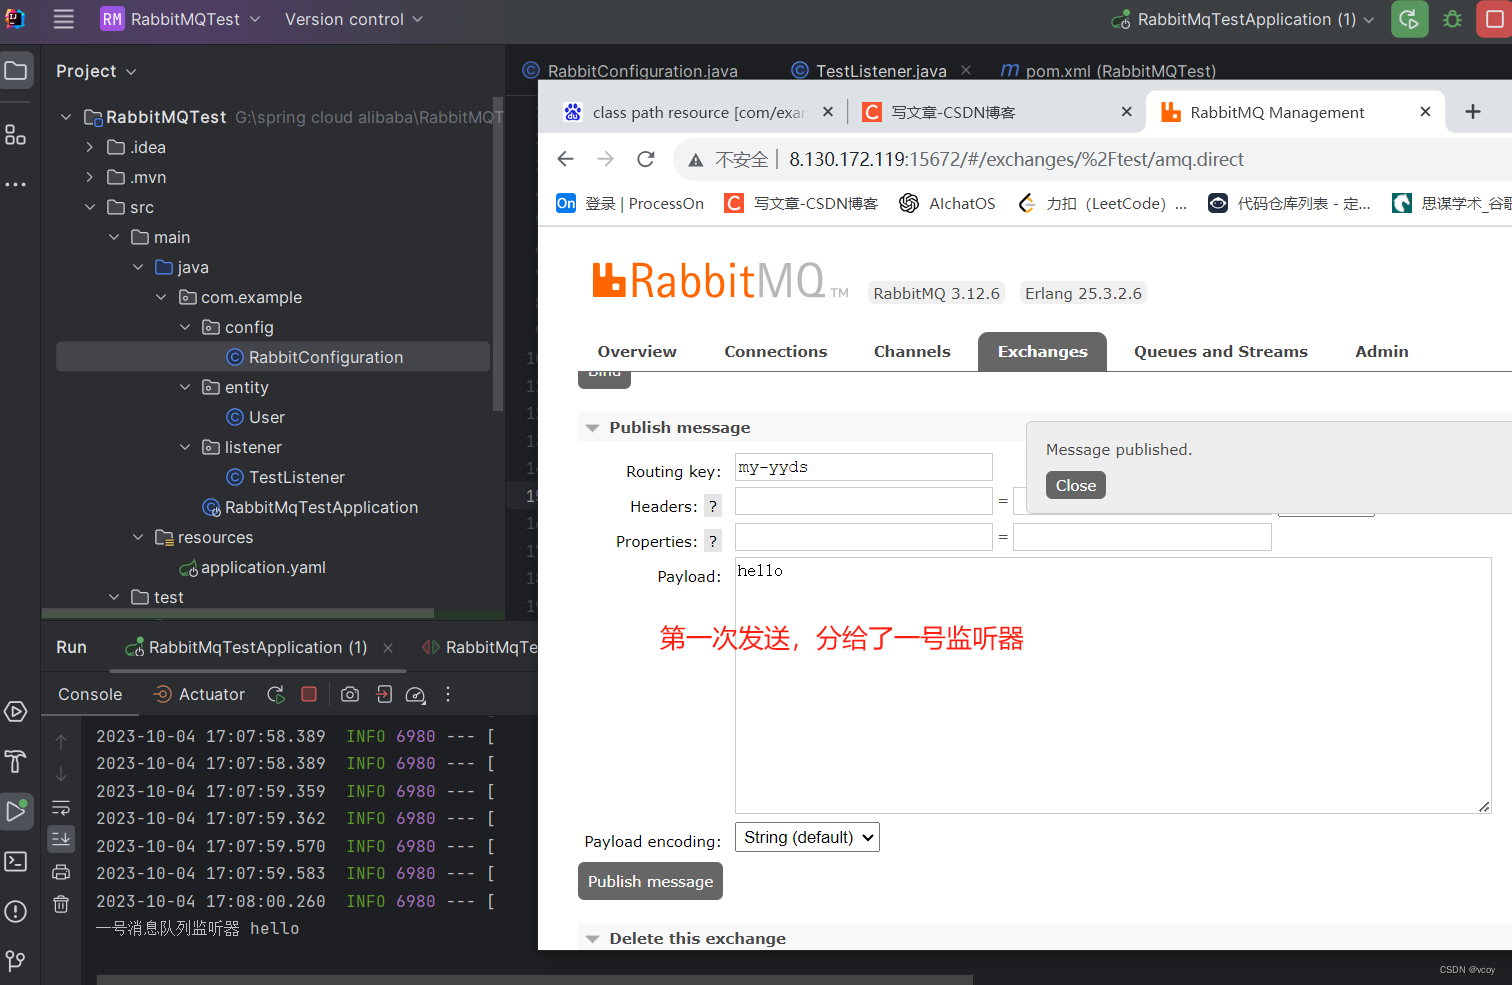Screen dimensions: 1512x985
Task: Click the Publish message button
Action: tap(650, 881)
